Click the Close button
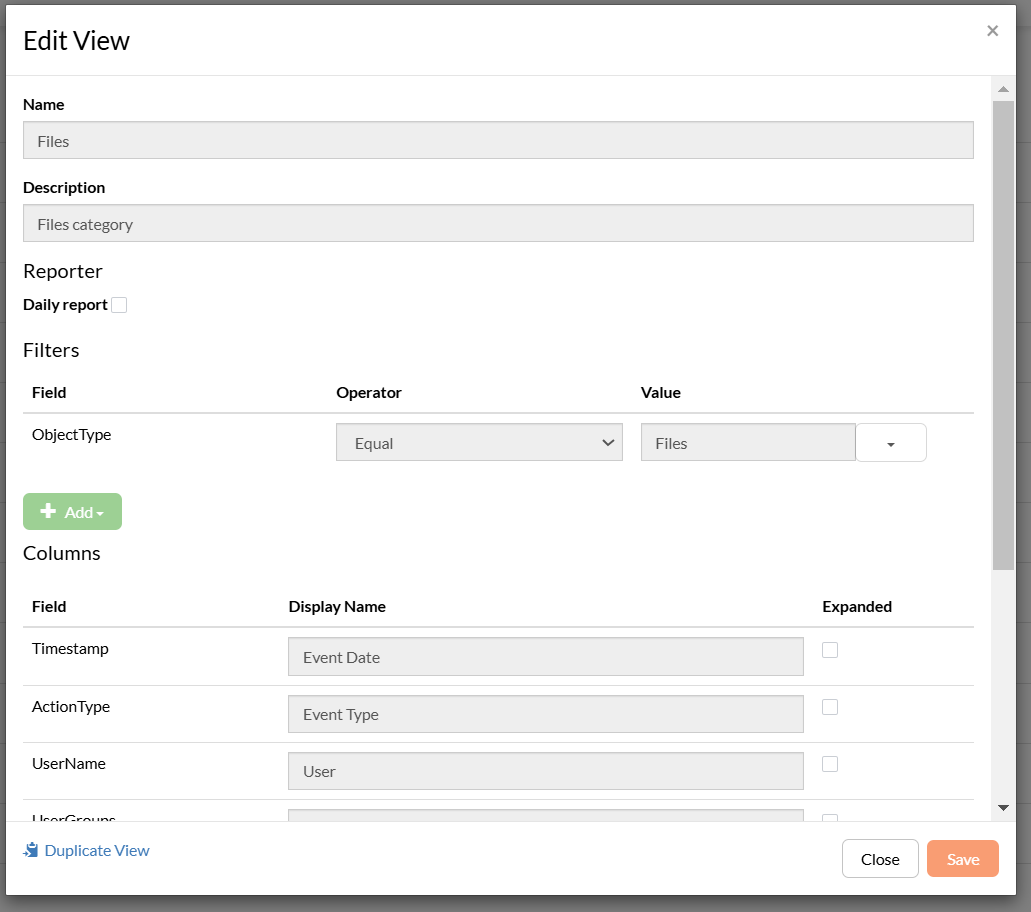 (x=880, y=859)
